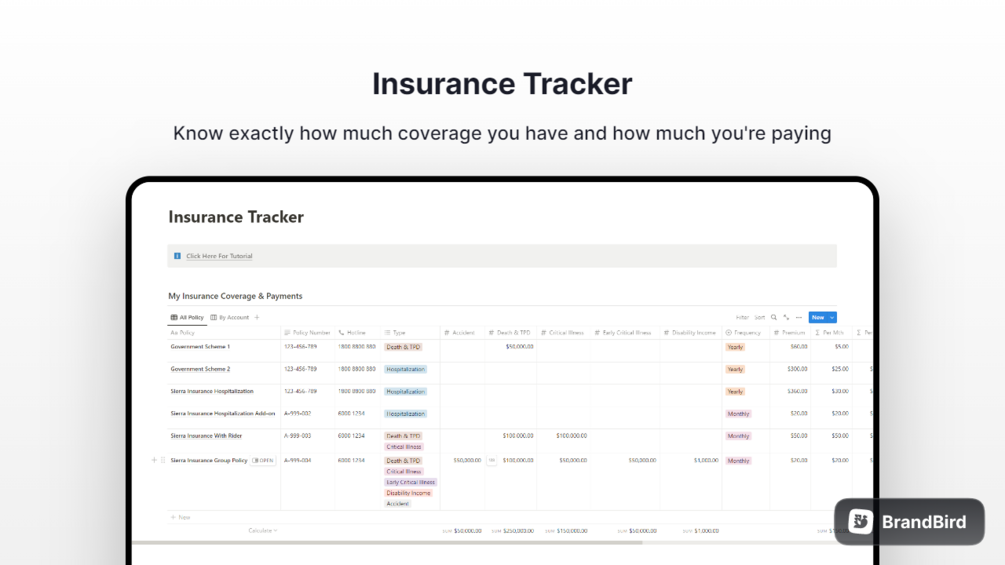Open the Click Here For Tutorial link
The width and height of the screenshot is (1005, 565).
pos(219,256)
